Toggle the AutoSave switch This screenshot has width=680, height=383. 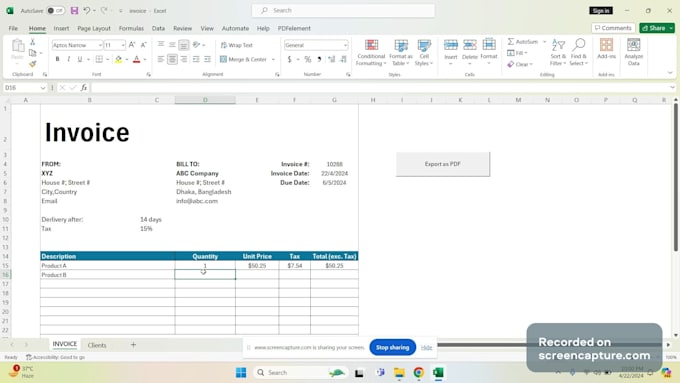click(x=56, y=10)
